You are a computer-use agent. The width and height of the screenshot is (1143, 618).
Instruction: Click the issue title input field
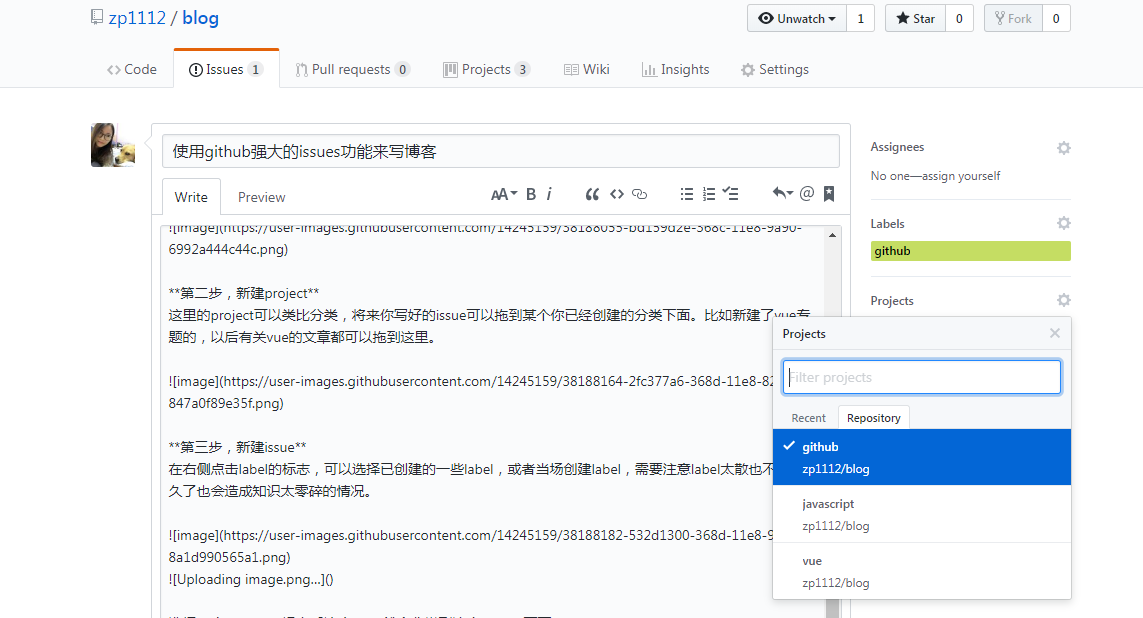coord(501,152)
